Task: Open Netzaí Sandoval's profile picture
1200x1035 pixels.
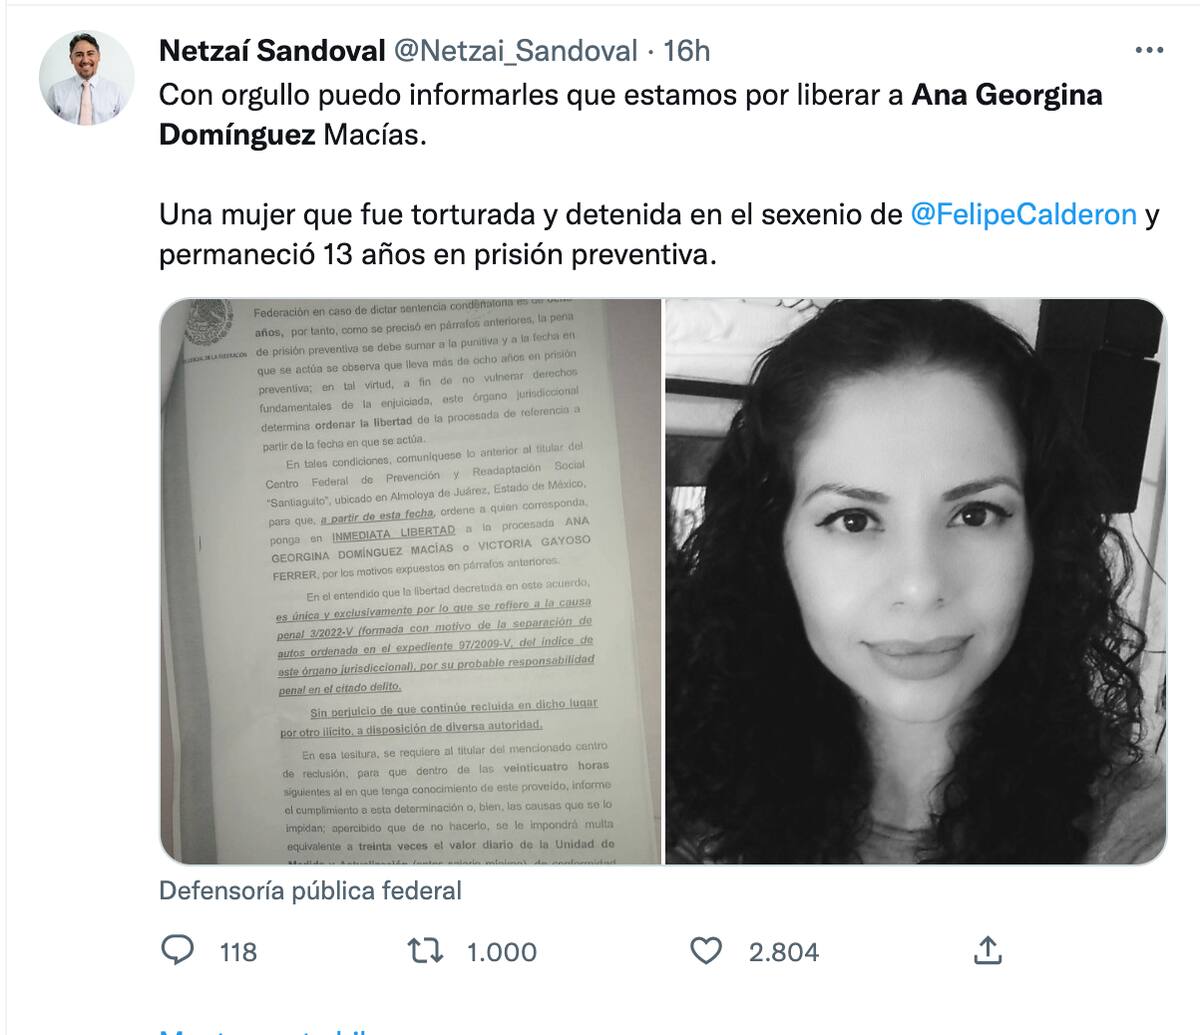Action: [86, 77]
